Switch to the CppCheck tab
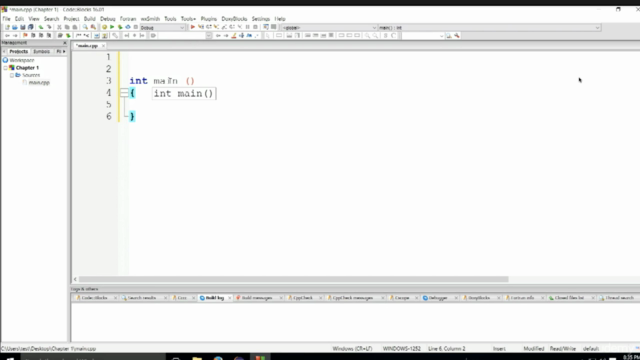This screenshot has height=360, width=640. (x=303, y=298)
